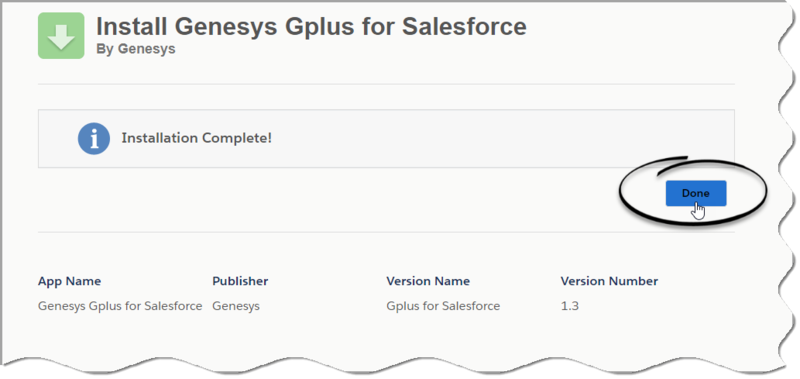Image resolution: width=800 pixels, height=379 pixels.
Task: Select the 'Genesys Gplus for Salesforce' app name value
Action: (x=120, y=306)
